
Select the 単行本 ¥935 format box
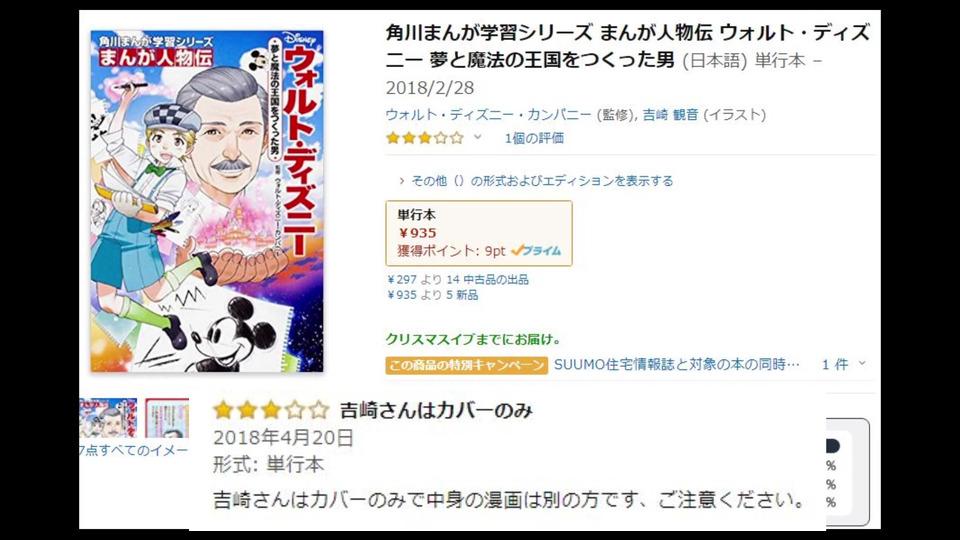479,233
